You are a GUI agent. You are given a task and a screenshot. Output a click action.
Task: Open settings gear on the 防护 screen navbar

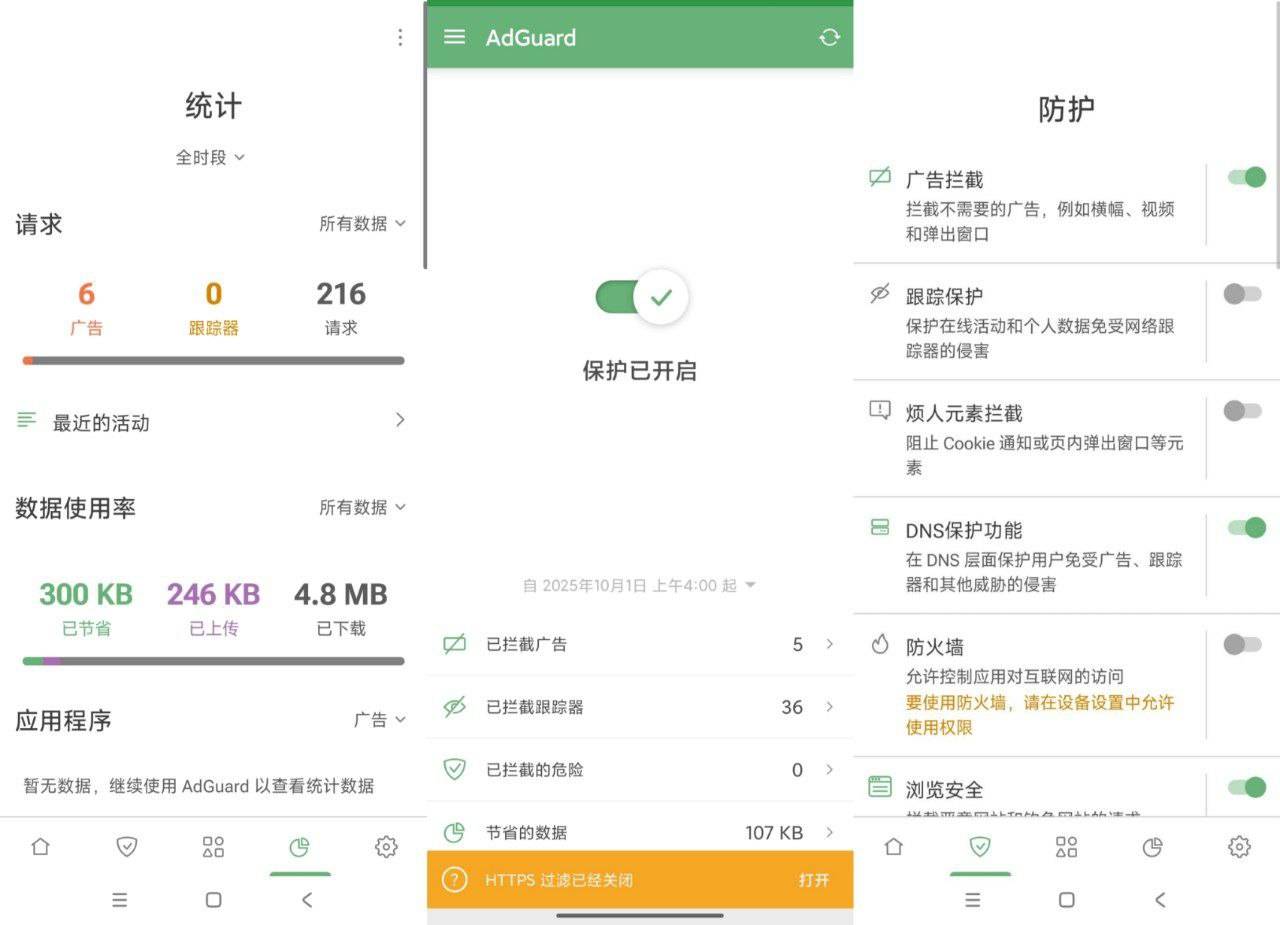[1239, 847]
